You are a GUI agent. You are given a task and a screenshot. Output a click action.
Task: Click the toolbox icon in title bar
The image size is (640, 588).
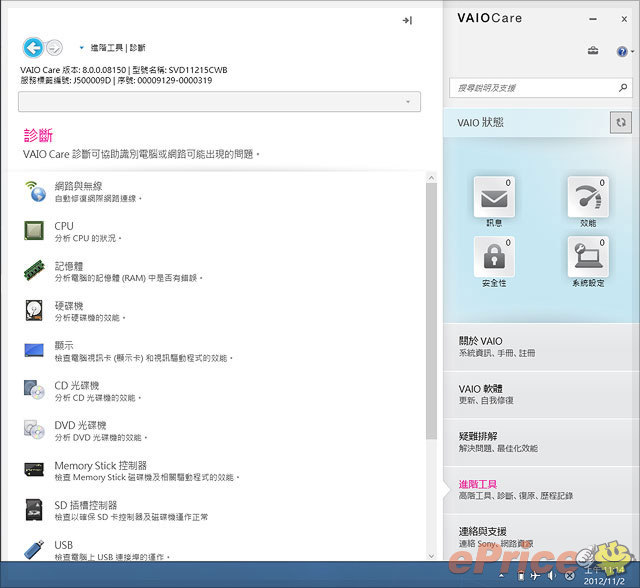pyautogui.click(x=592, y=51)
